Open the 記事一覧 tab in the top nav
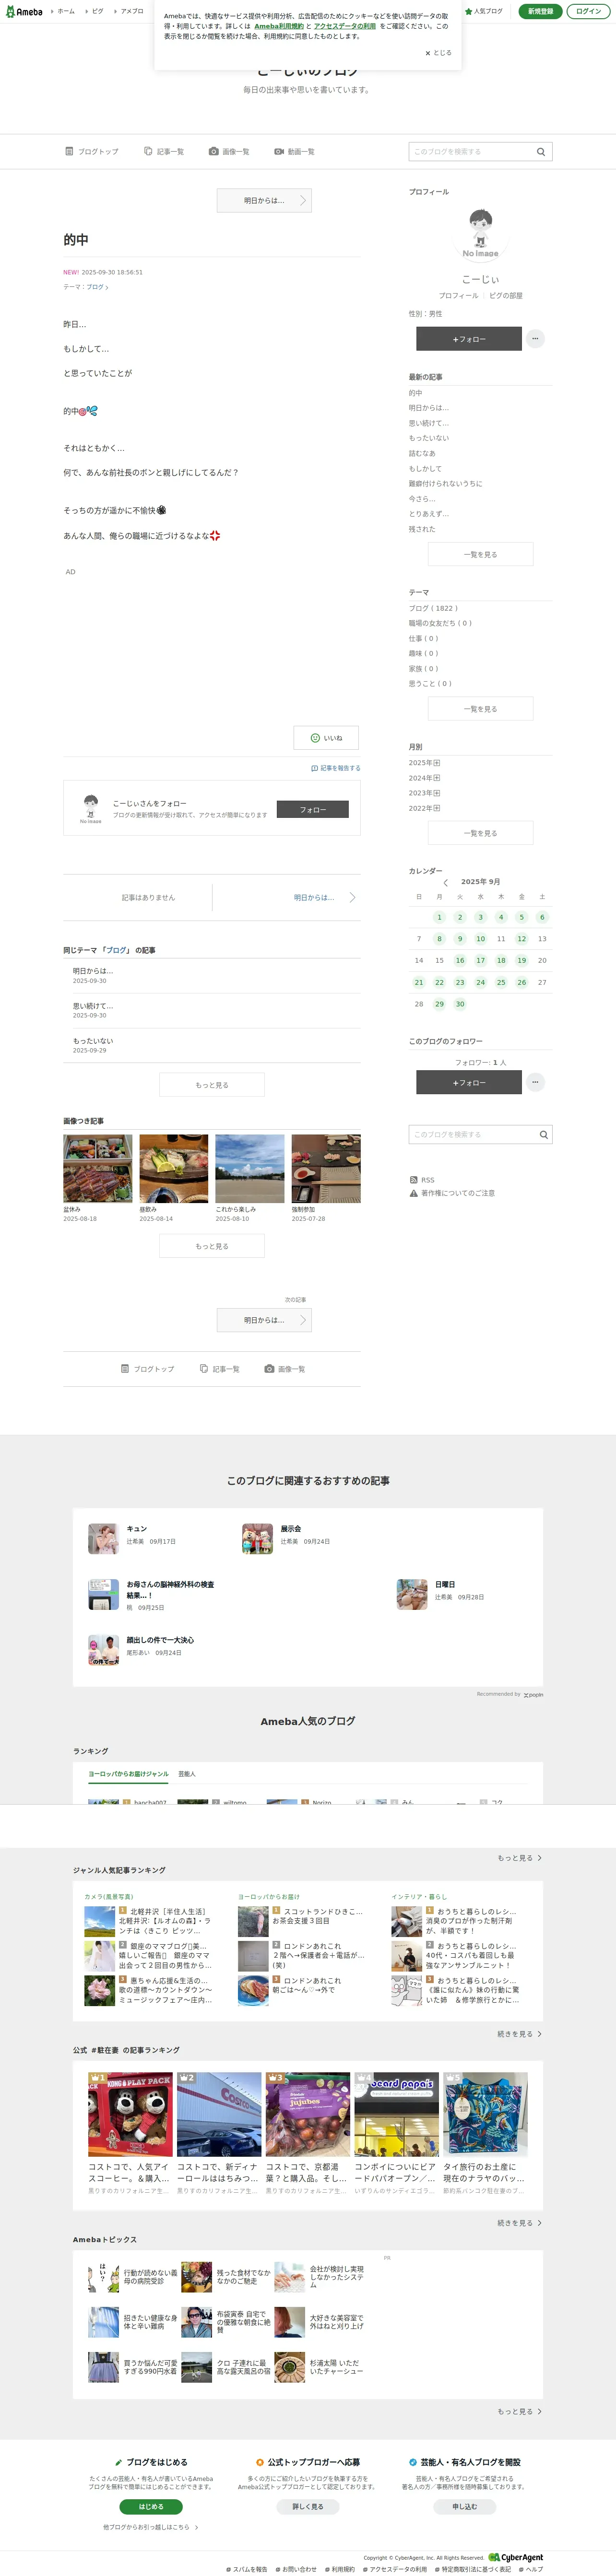 click(164, 151)
